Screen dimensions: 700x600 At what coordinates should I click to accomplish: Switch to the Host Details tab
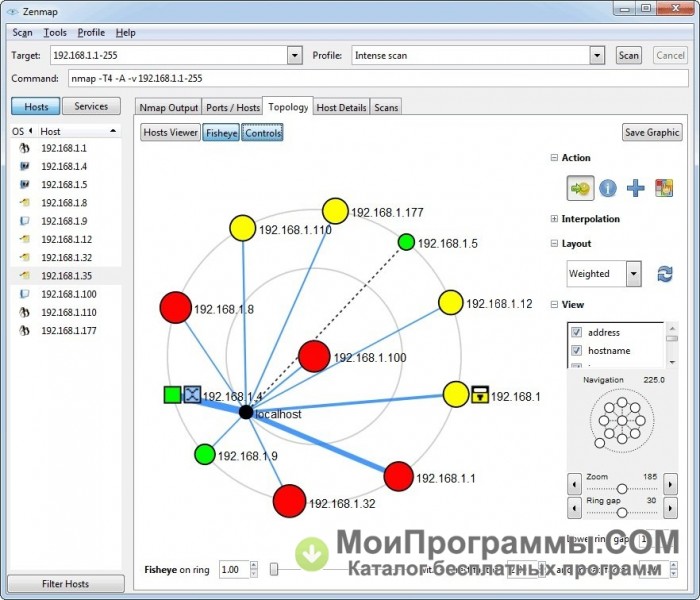pos(341,108)
